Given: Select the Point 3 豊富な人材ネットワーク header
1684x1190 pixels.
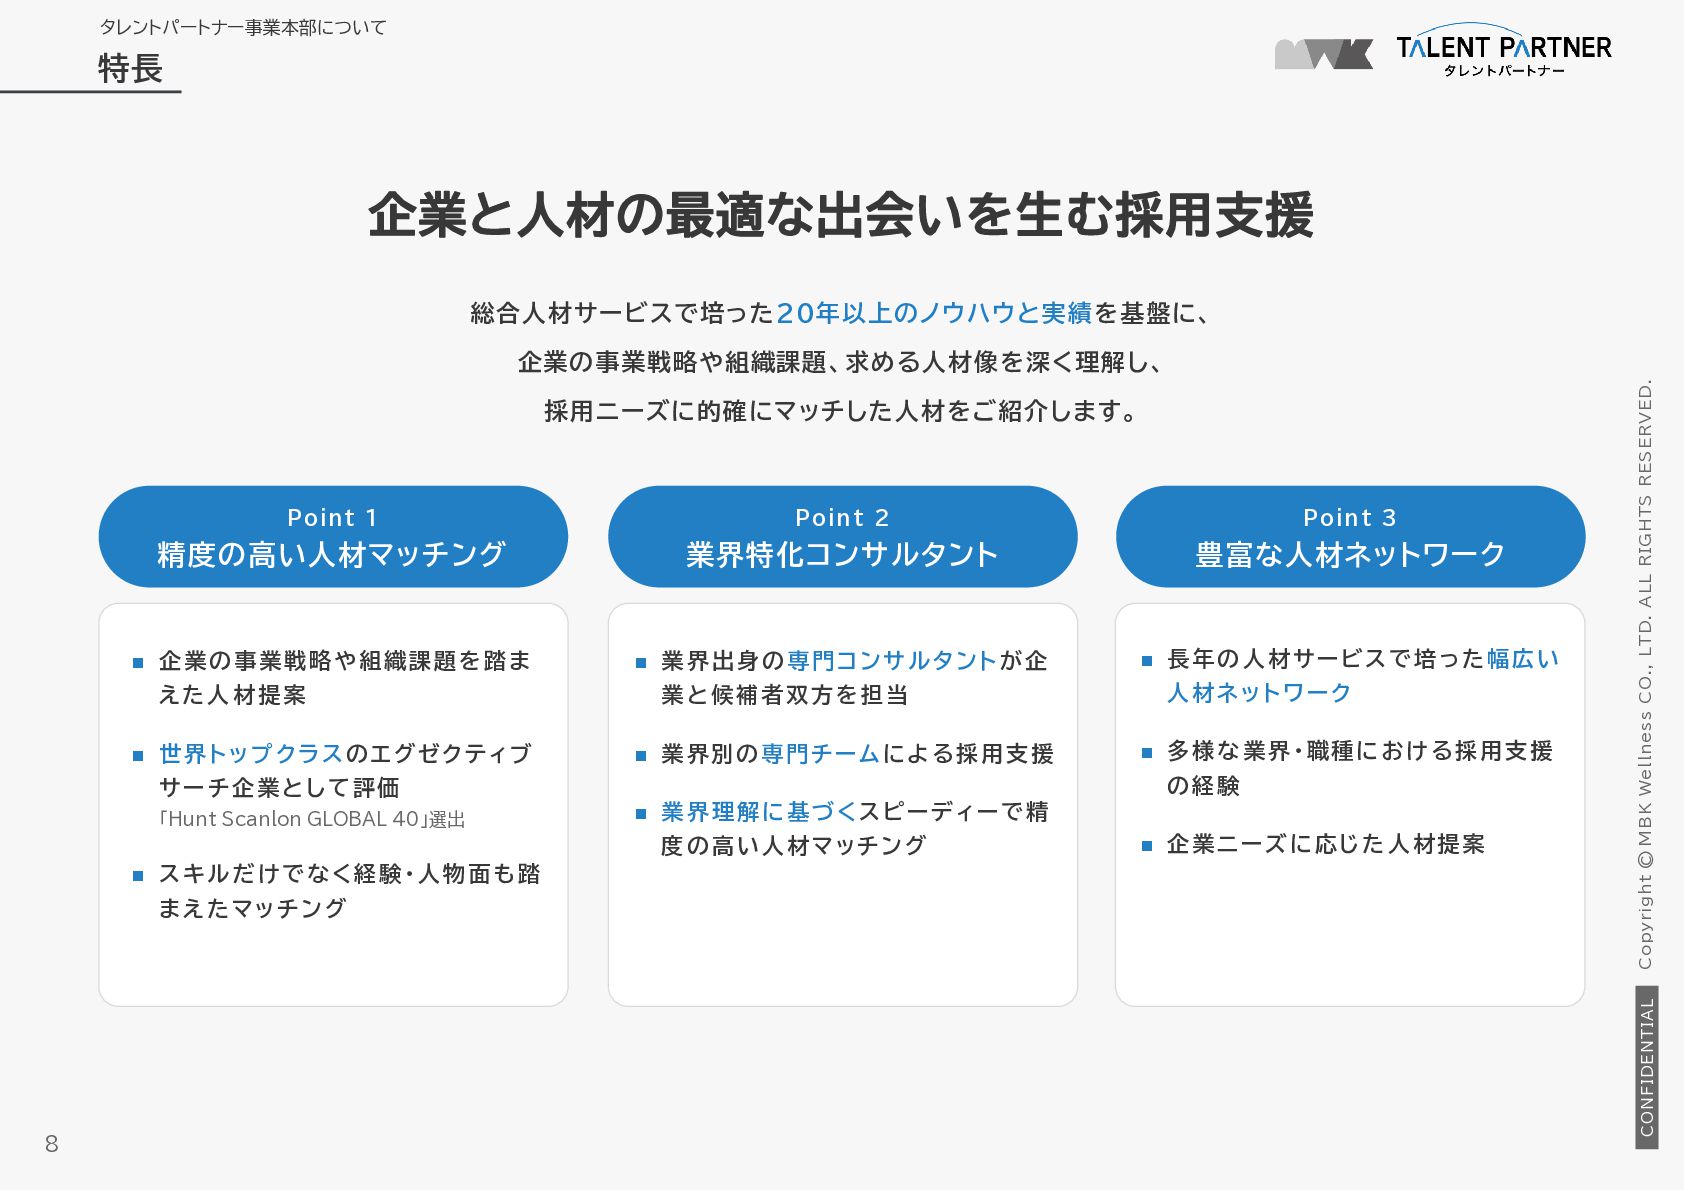Looking at the screenshot, I should (x=1350, y=537).
